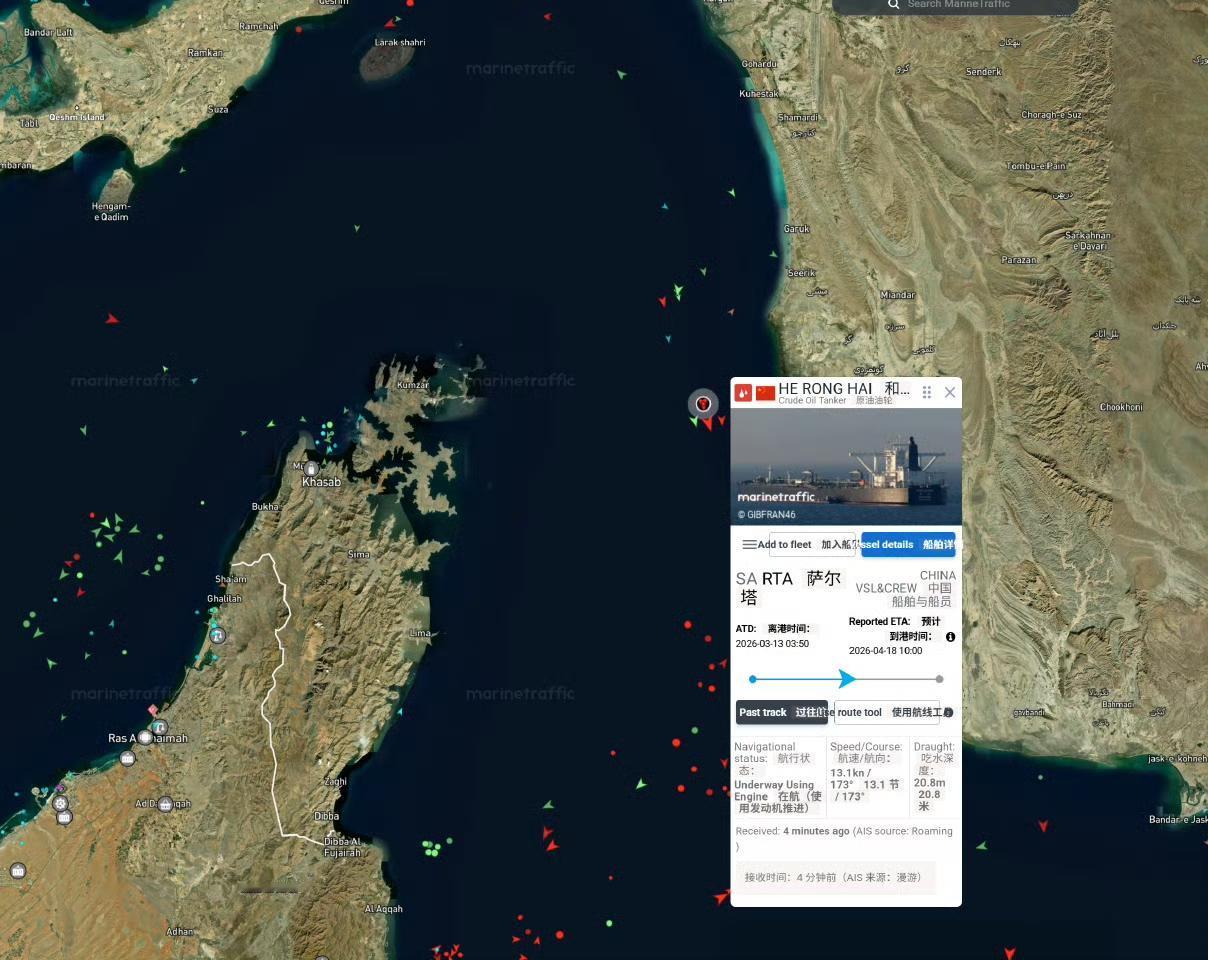Click the Bukha map label

point(265,507)
